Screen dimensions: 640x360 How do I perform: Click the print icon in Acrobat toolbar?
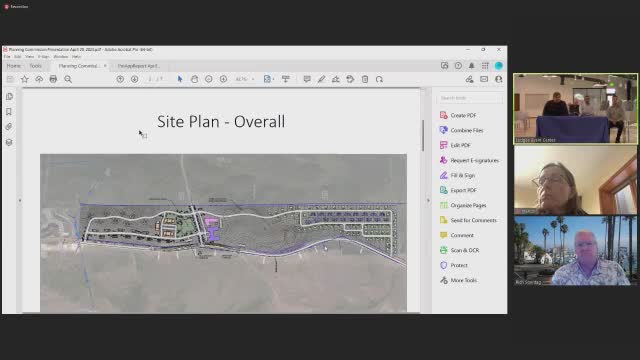pos(53,79)
